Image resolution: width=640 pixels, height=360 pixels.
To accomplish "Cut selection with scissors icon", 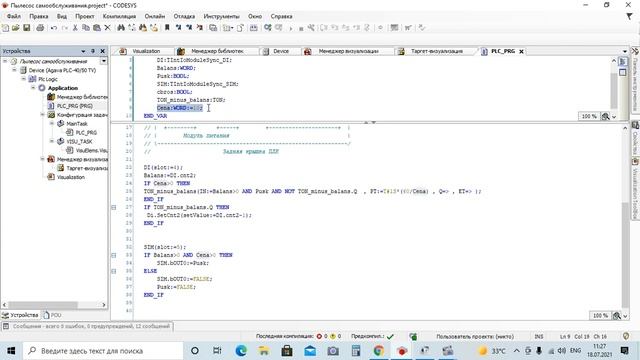I will click(75, 28).
